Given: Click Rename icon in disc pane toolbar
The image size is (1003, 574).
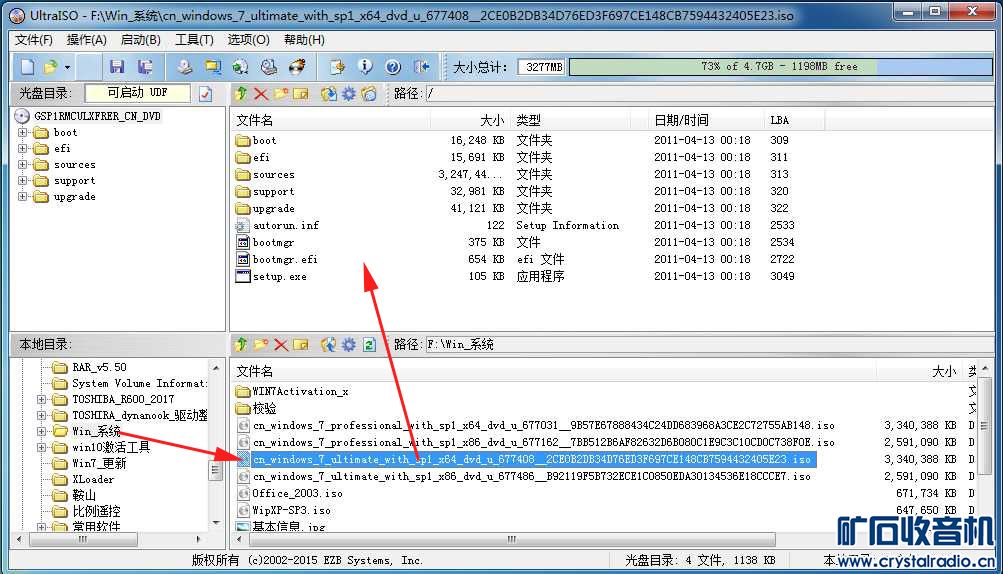Looking at the screenshot, I should (301, 94).
